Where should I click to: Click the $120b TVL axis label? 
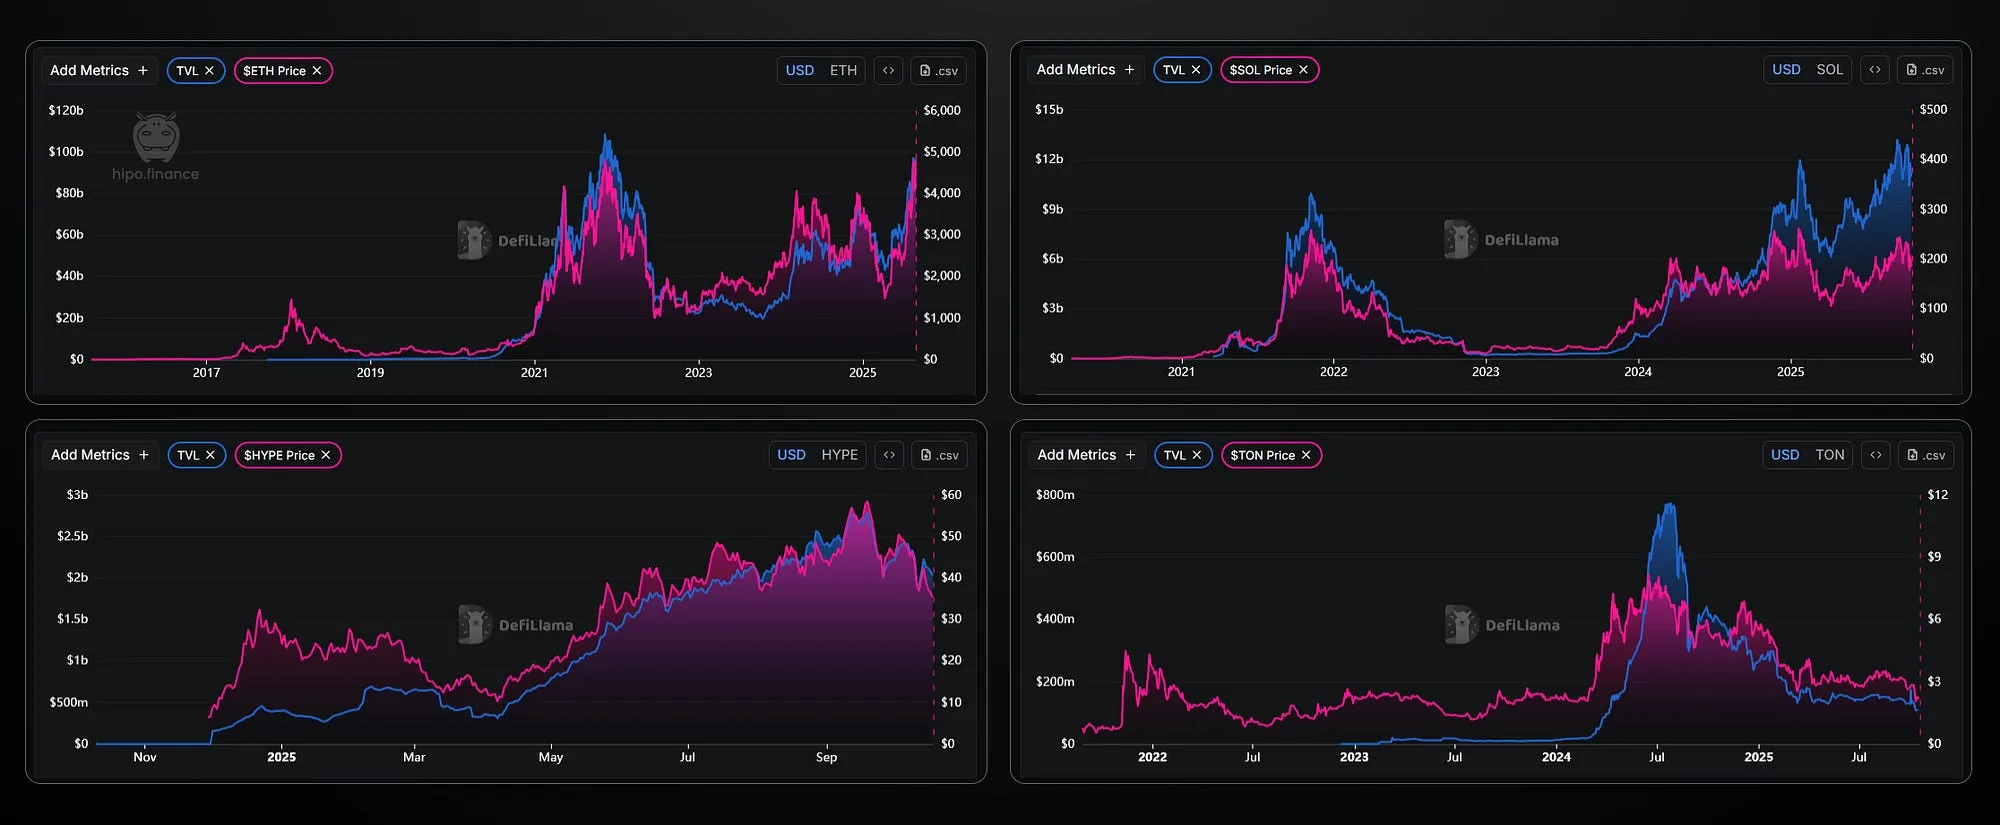click(66, 110)
